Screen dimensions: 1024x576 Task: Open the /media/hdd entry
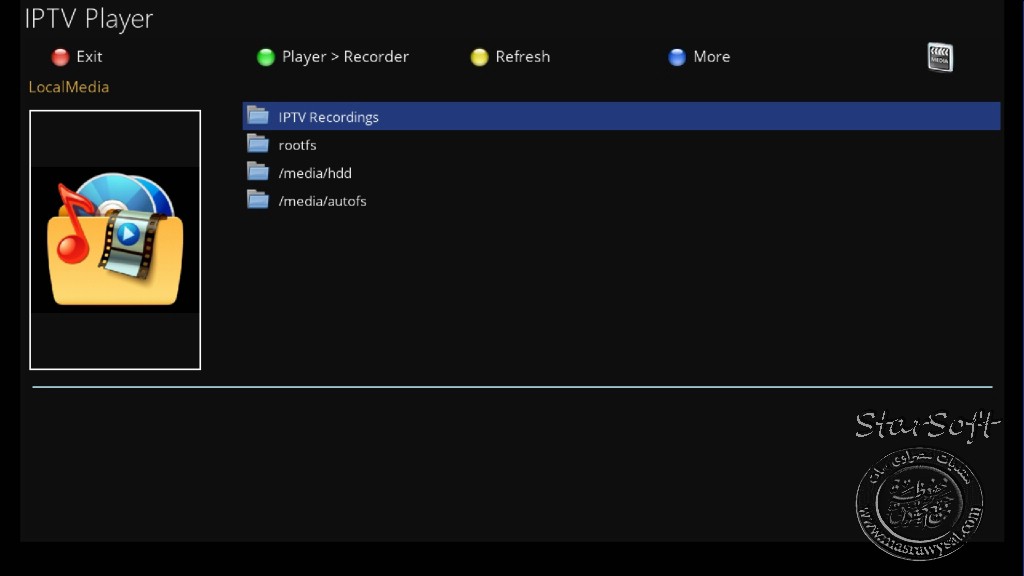[x=621, y=172]
